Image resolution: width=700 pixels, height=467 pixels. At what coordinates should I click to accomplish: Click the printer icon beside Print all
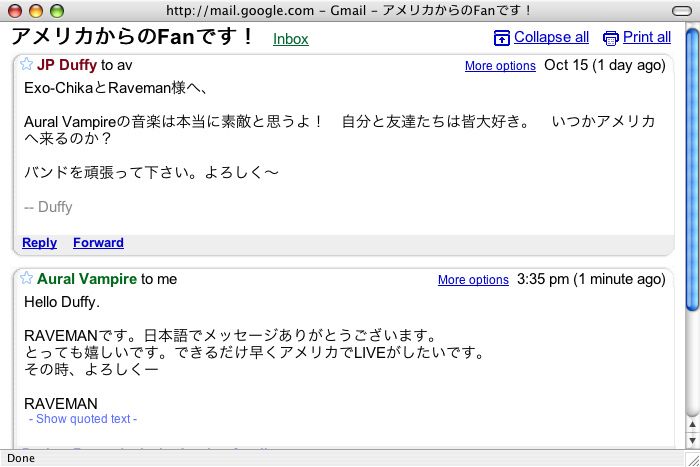tap(611, 38)
